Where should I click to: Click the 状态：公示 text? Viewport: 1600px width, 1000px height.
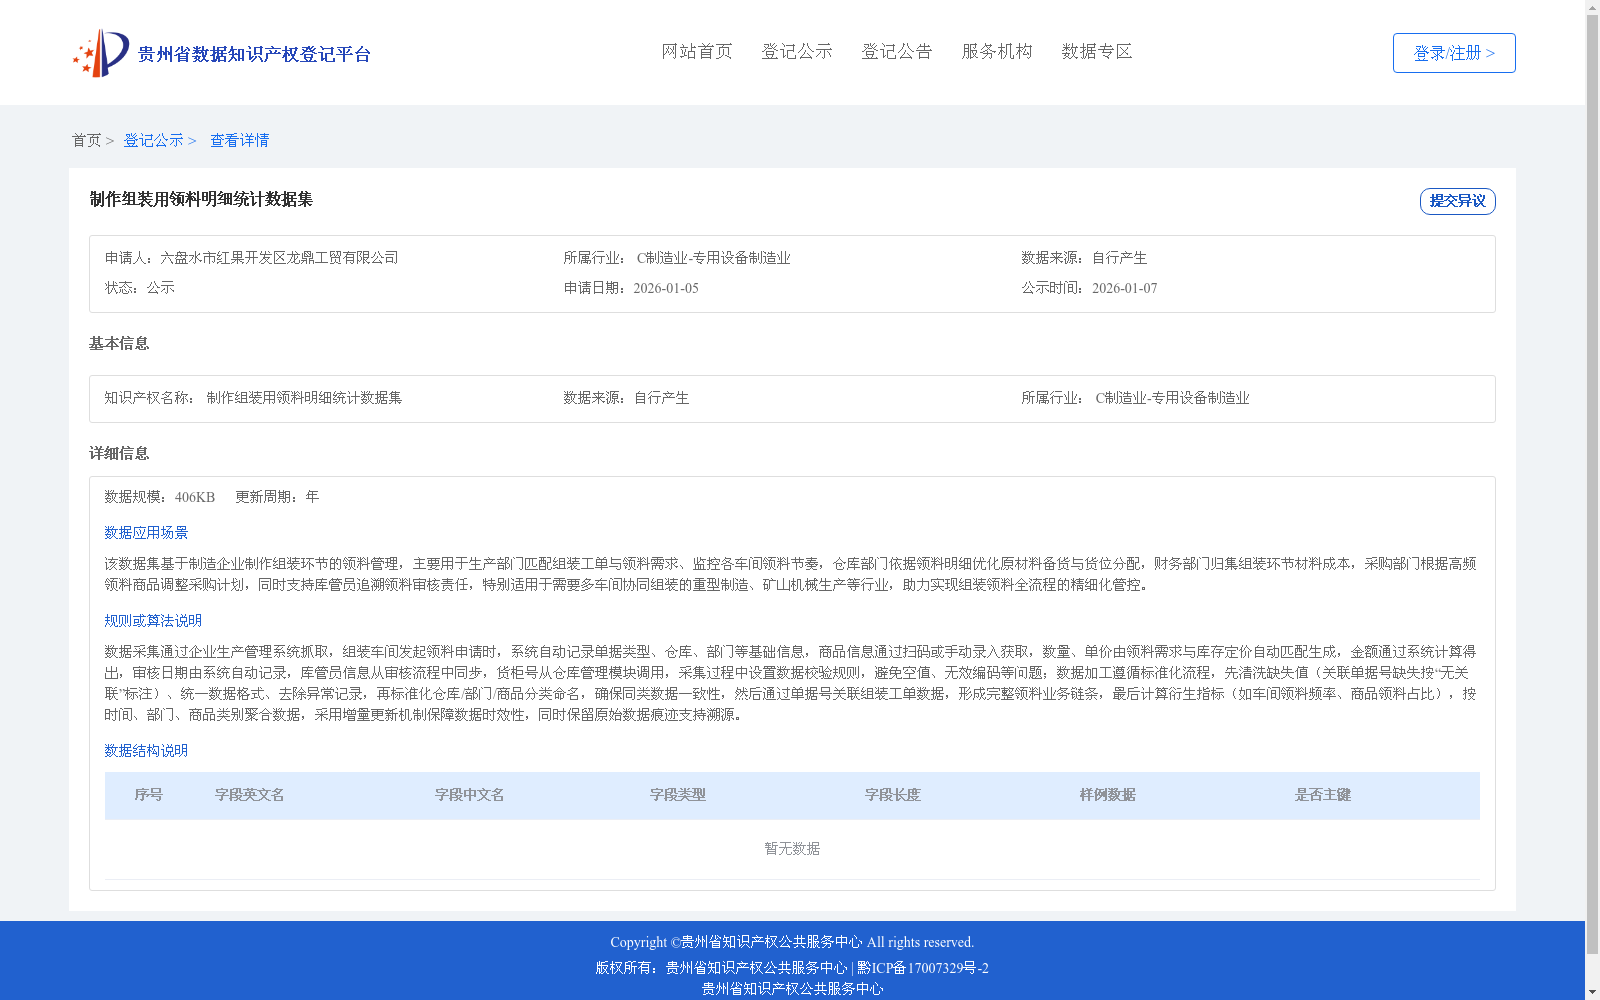point(140,288)
